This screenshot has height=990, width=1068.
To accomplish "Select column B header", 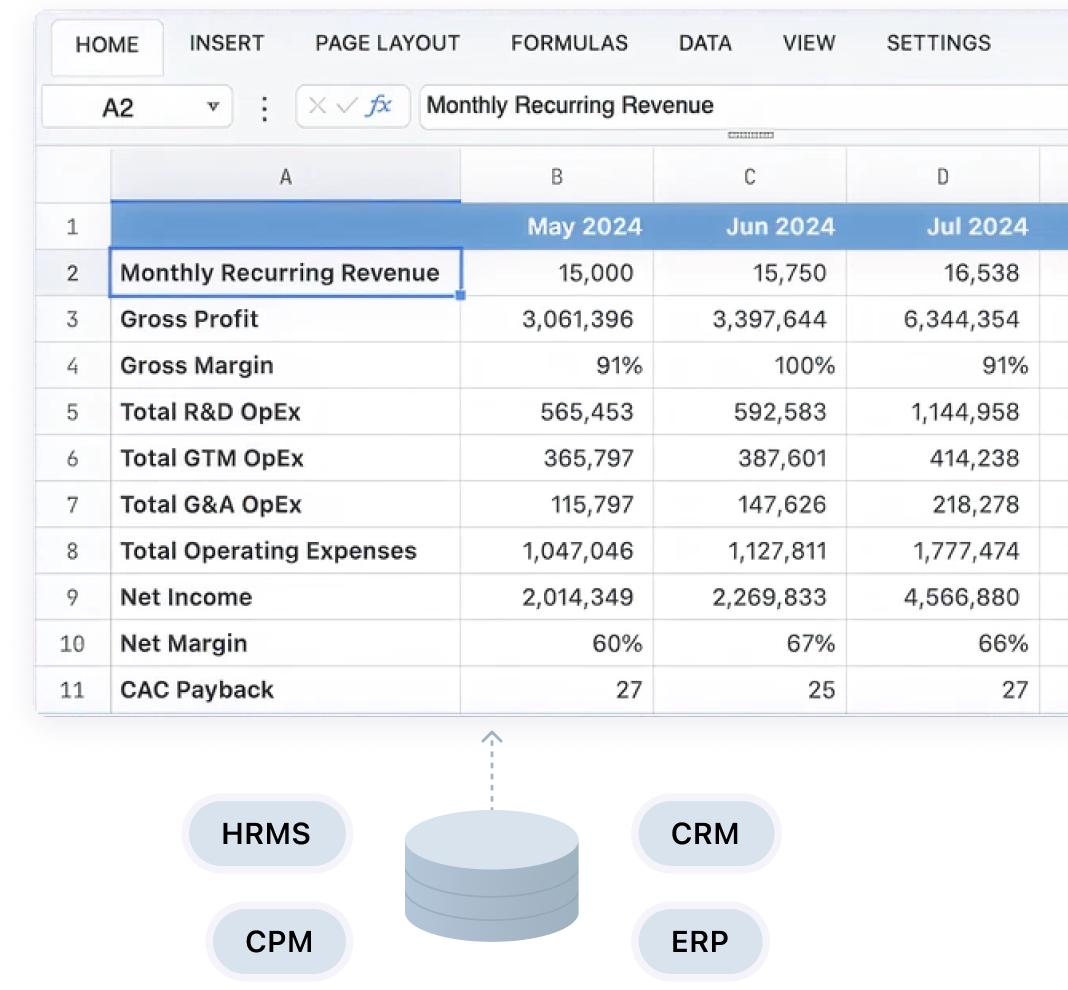I will [557, 177].
